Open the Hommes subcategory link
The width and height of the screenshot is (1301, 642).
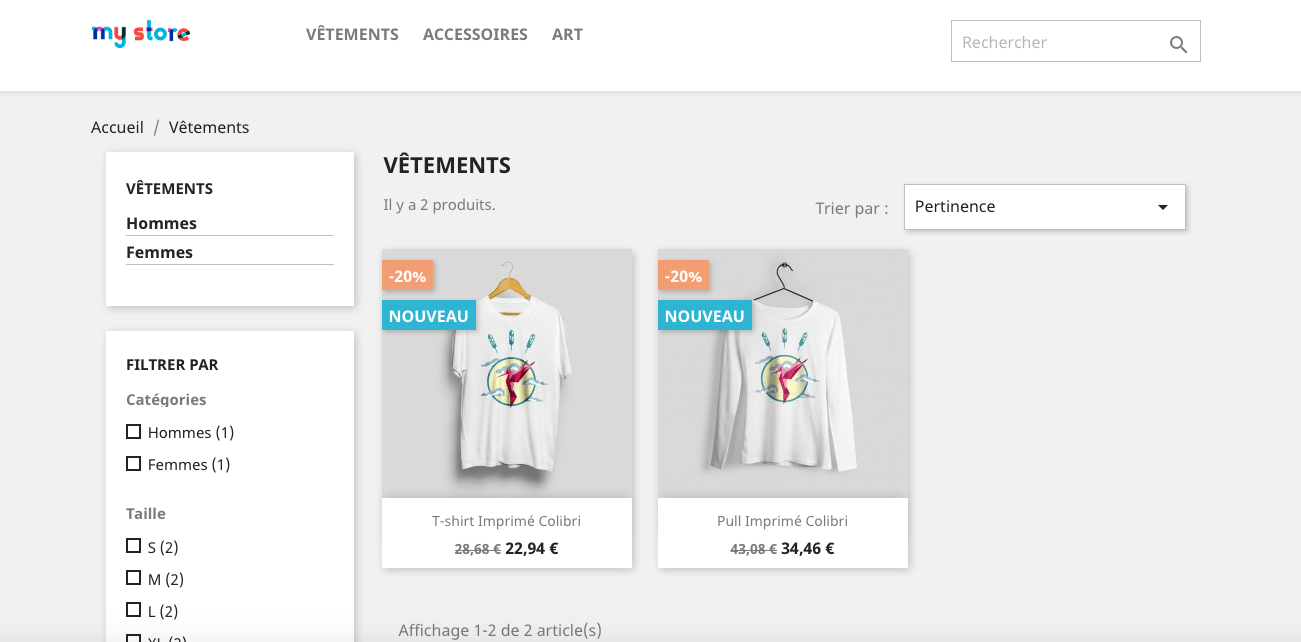pos(161,223)
